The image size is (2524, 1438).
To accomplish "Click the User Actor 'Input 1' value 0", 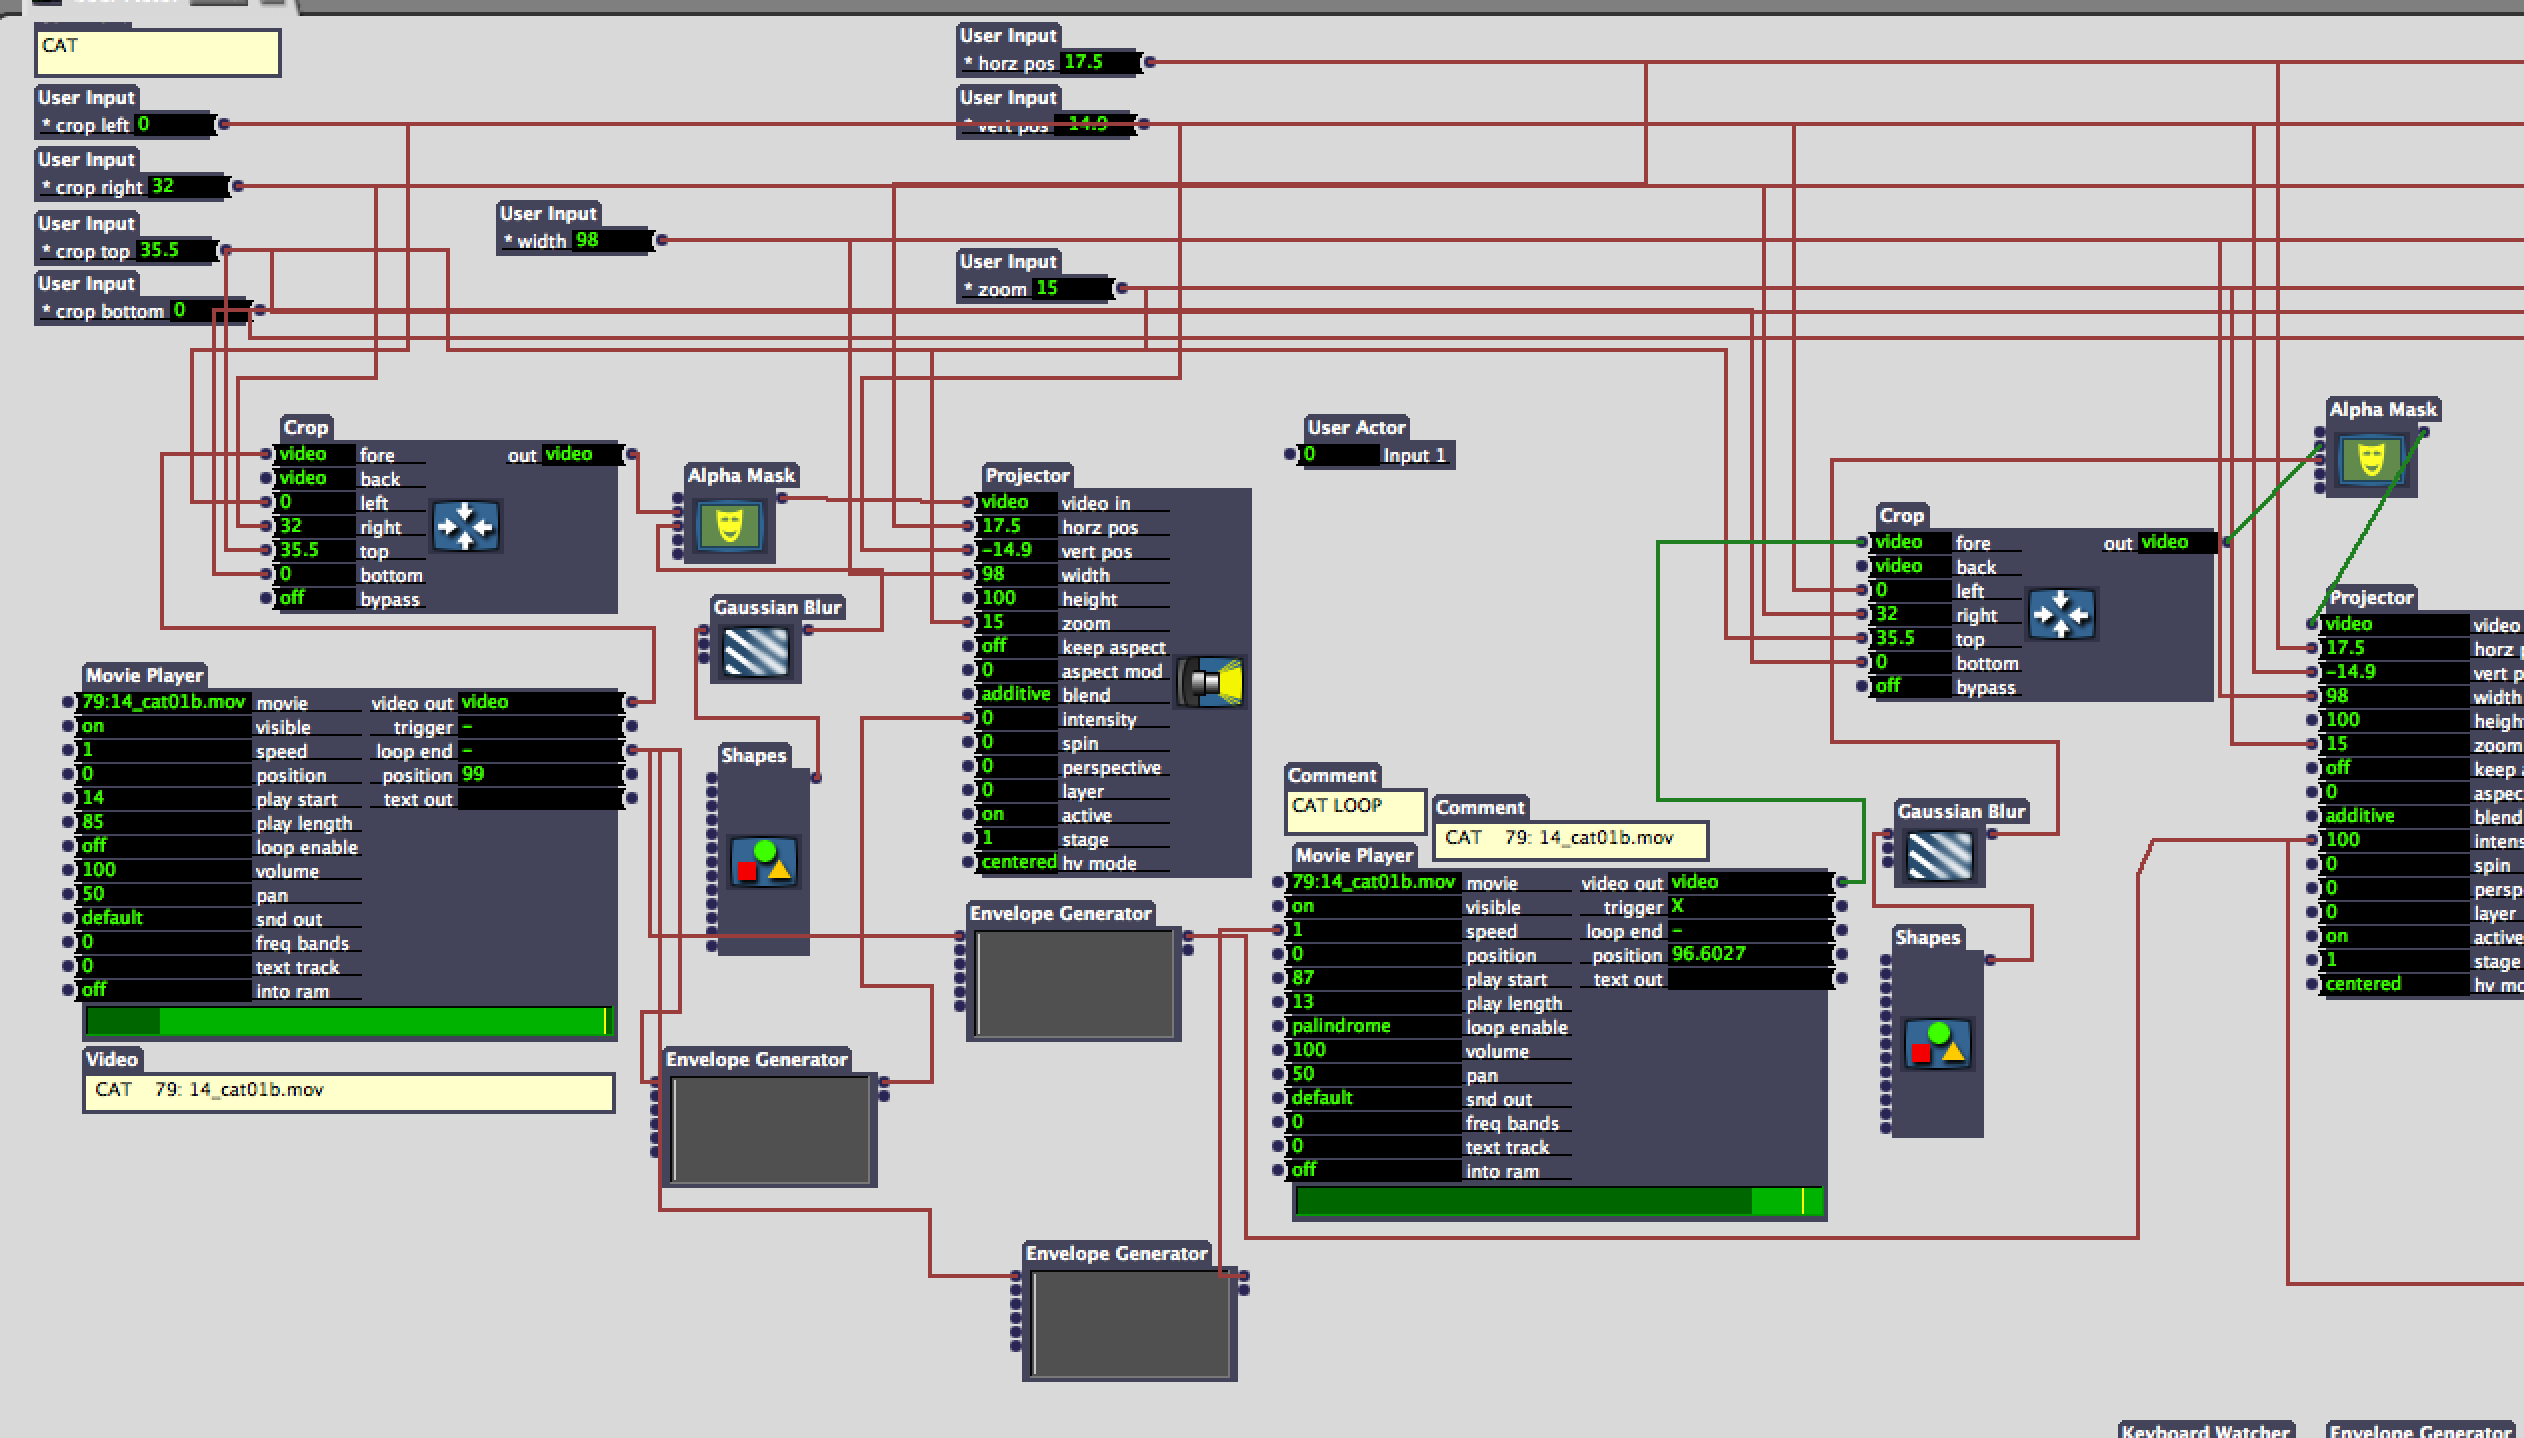I will (1340, 455).
